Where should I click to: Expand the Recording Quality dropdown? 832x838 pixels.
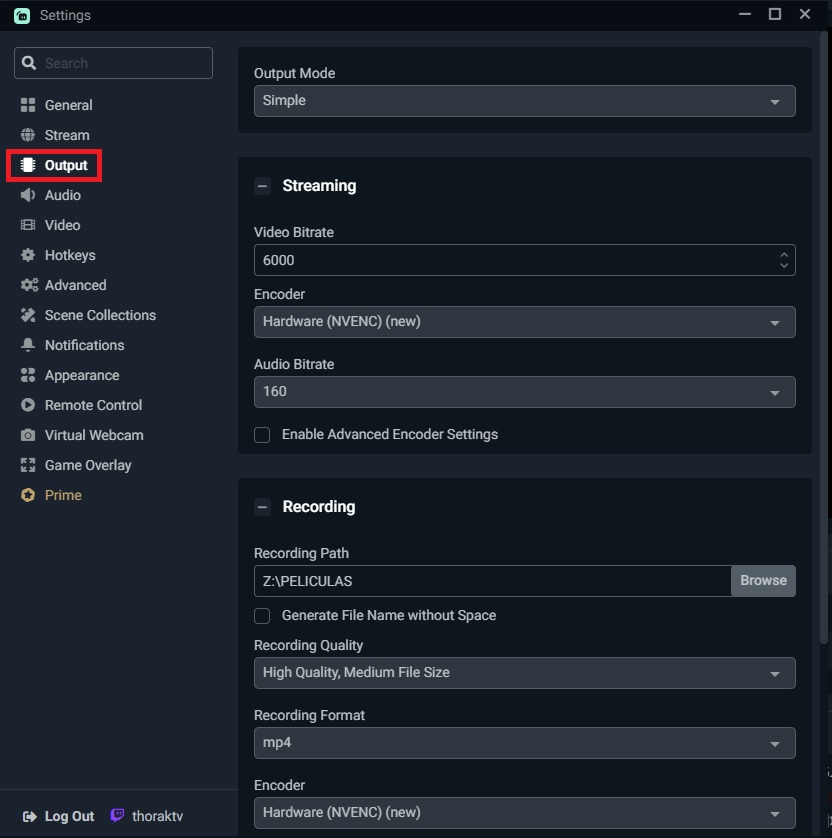coord(524,673)
